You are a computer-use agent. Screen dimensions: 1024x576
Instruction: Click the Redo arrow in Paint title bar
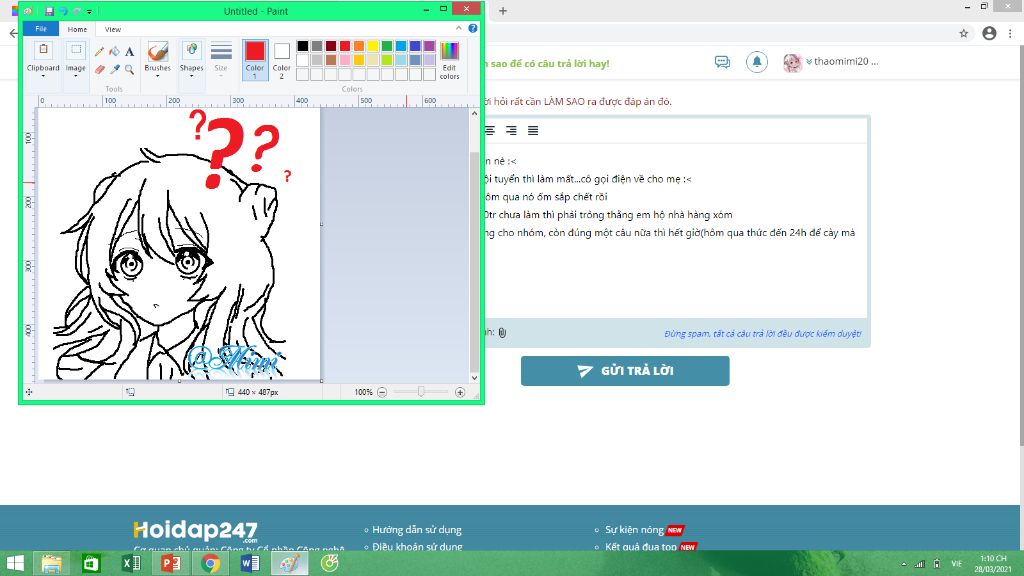pyautogui.click(x=76, y=11)
